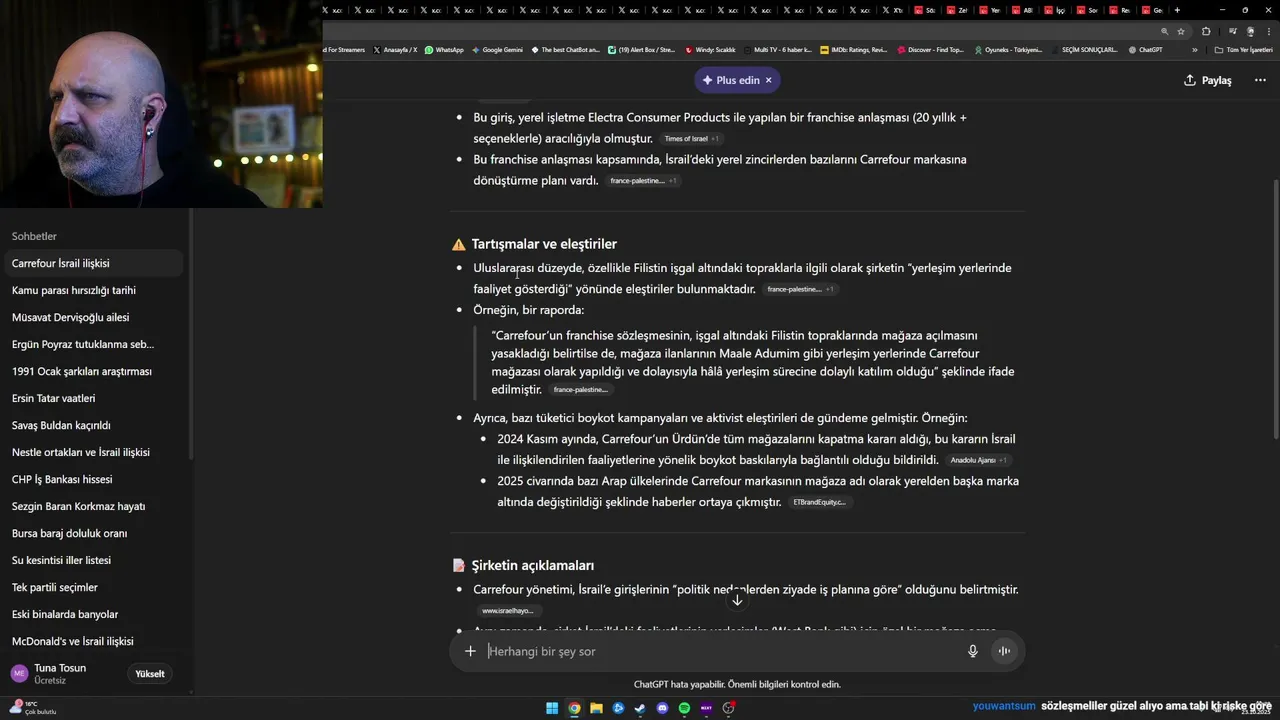The image size is (1280, 720).
Task: Click the microphone dictation icon
Action: pos(973,651)
